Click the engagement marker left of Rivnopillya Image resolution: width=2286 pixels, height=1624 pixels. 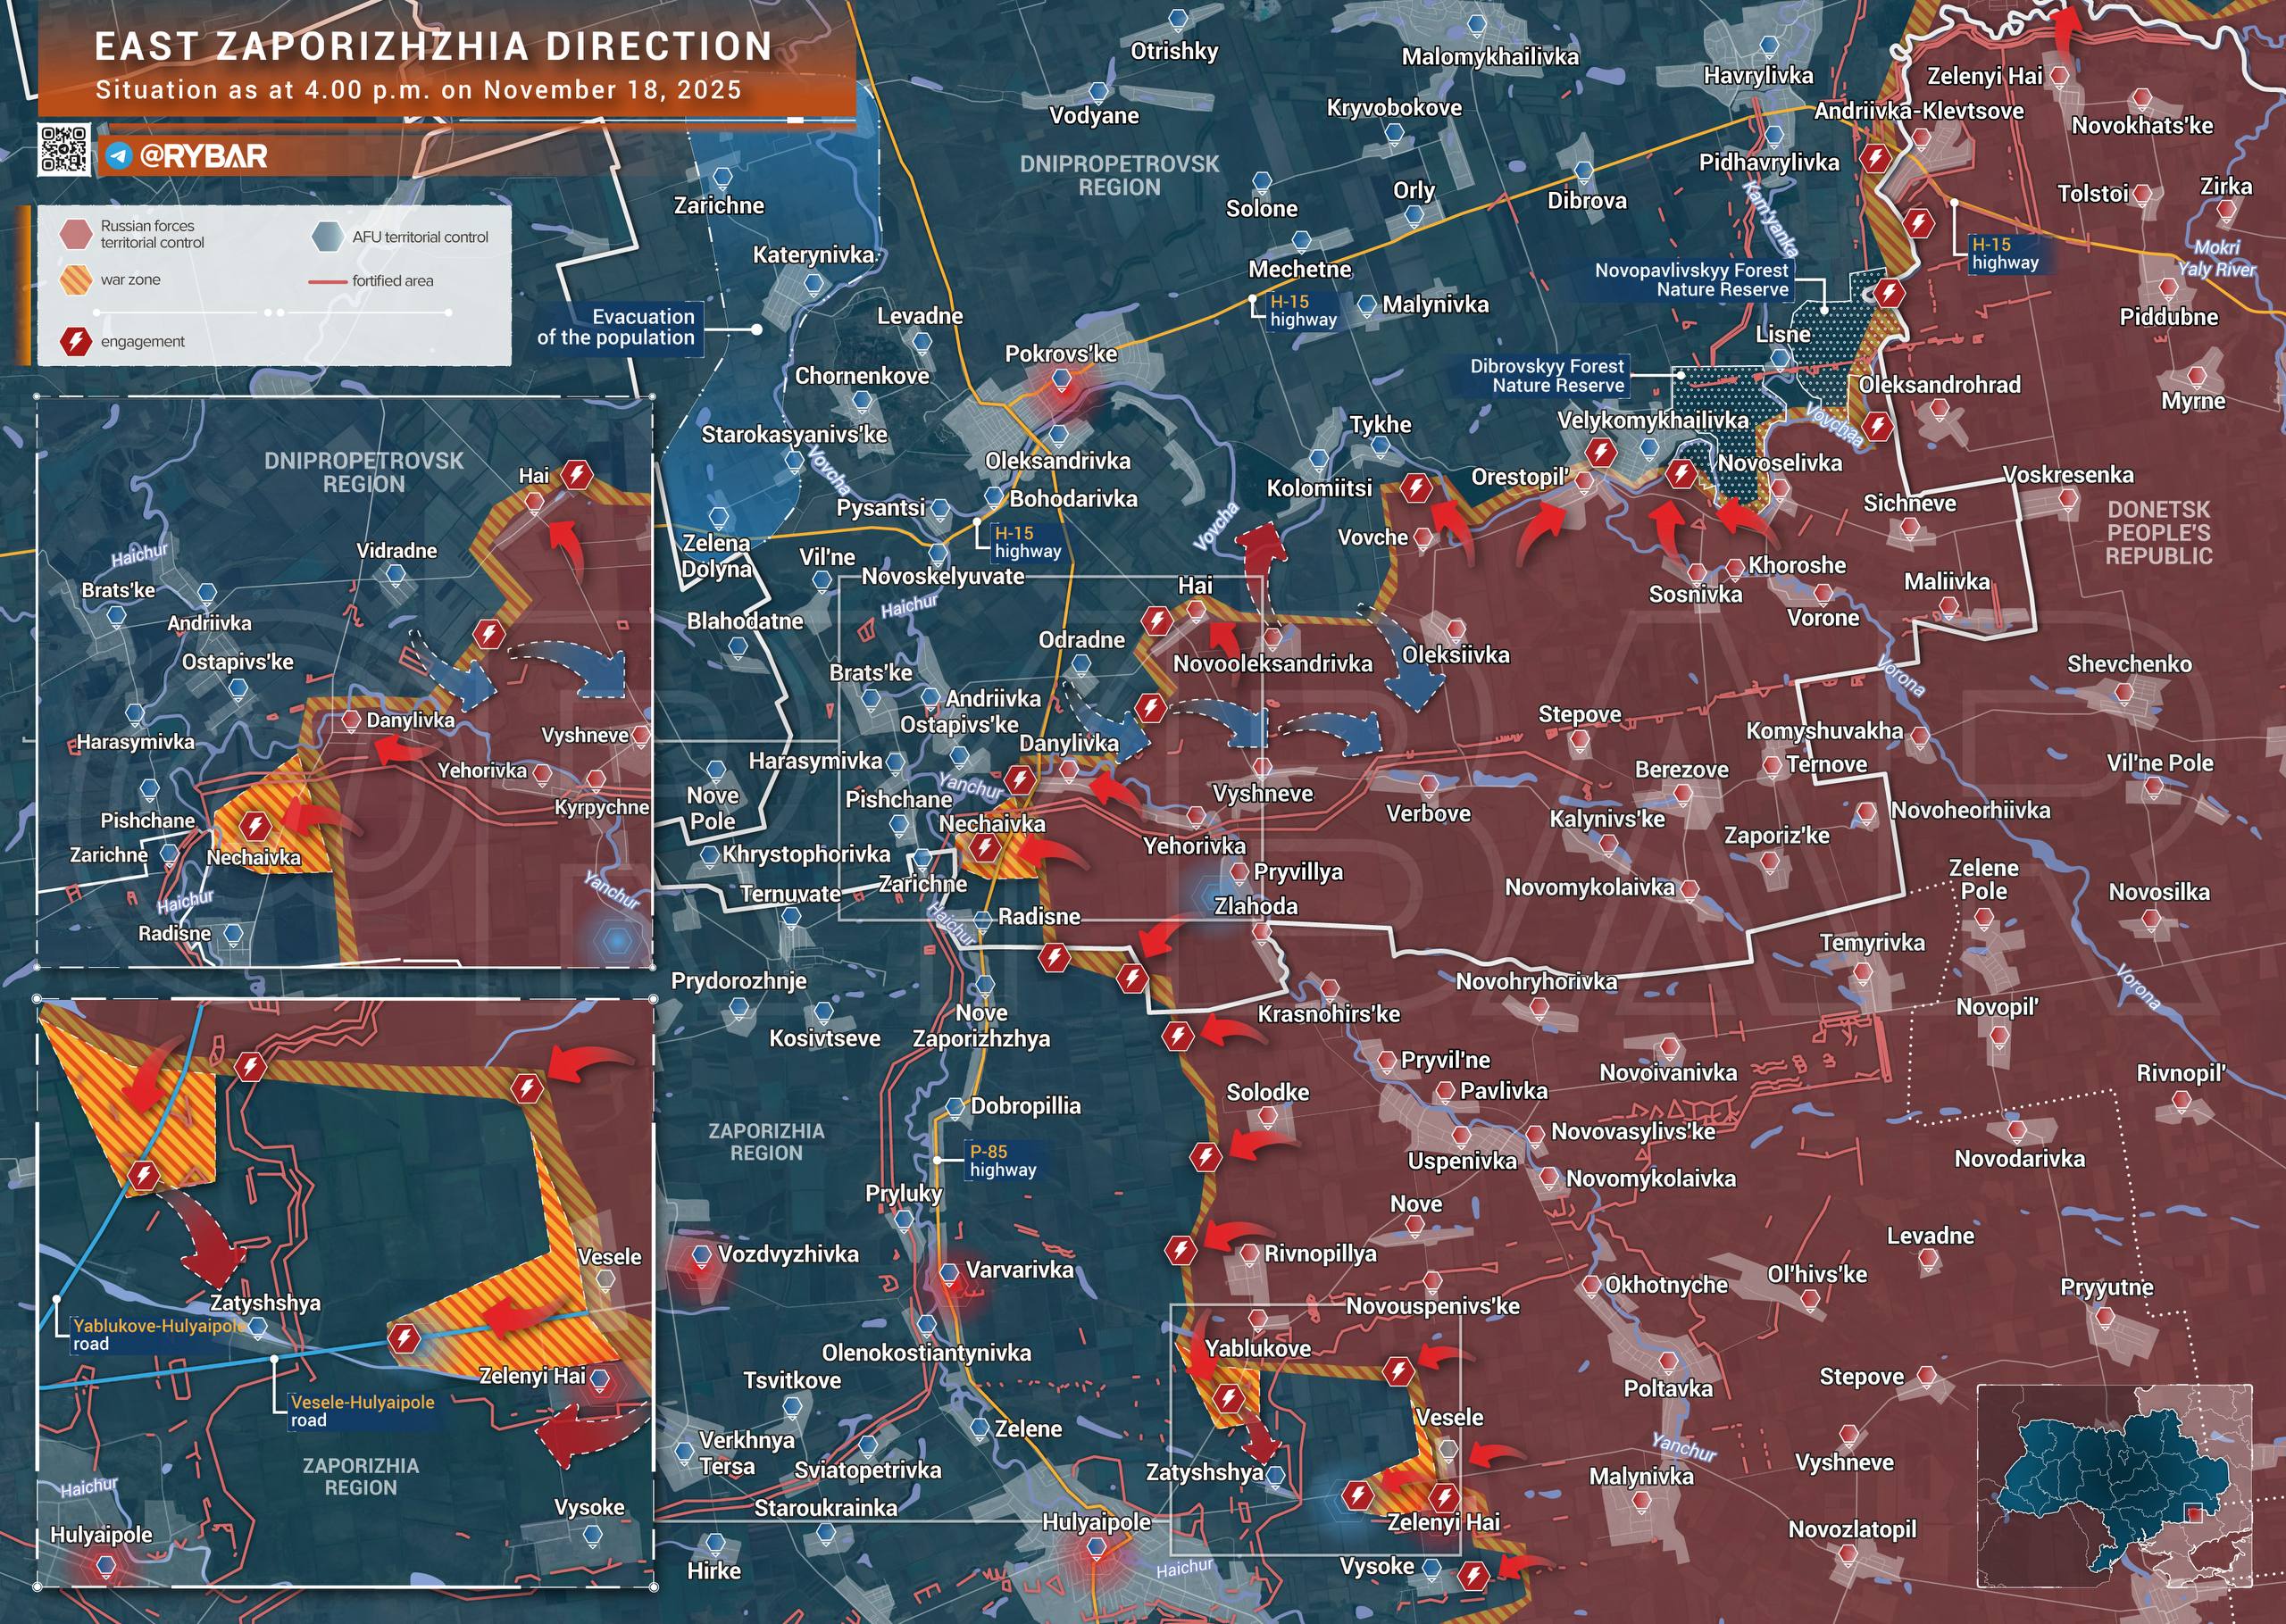(x=1181, y=1250)
